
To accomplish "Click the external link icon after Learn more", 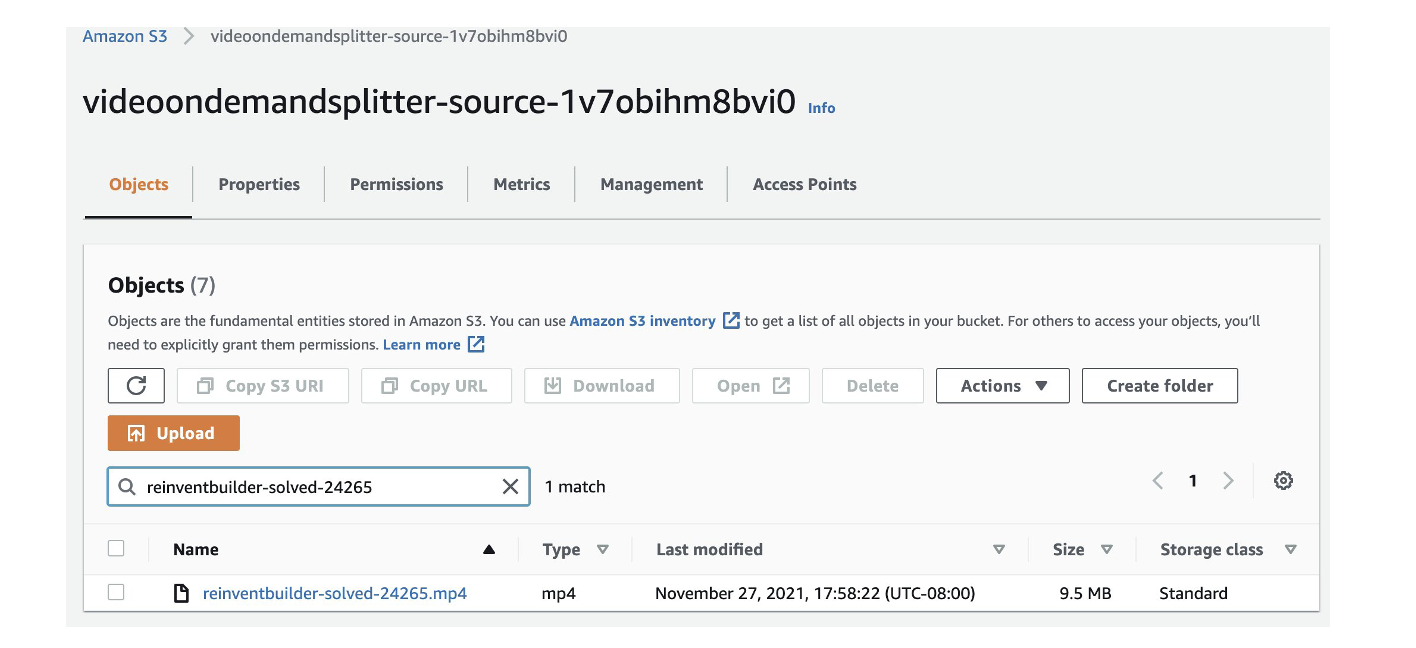I will click(x=476, y=344).
